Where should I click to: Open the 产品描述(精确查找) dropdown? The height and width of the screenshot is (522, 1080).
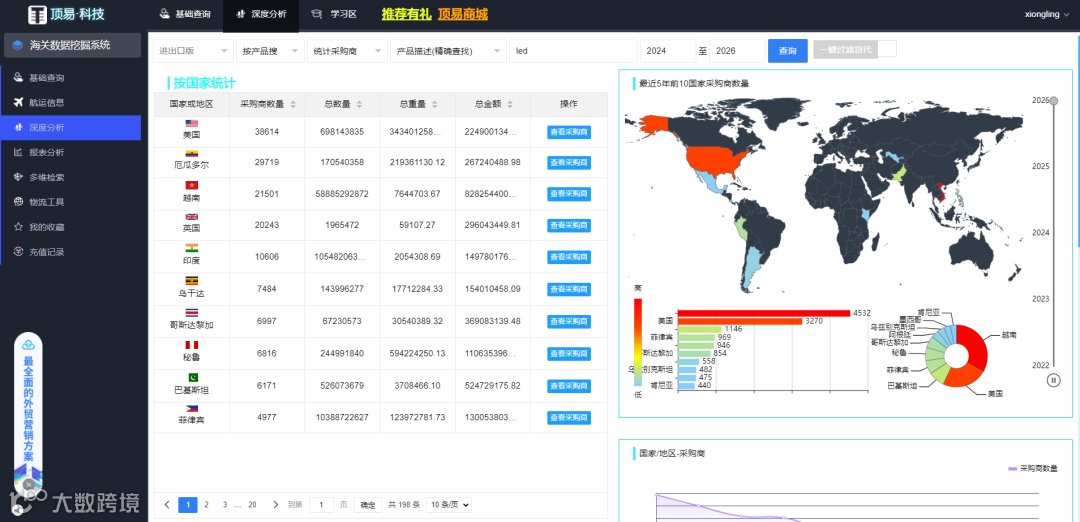click(x=448, y=51)
